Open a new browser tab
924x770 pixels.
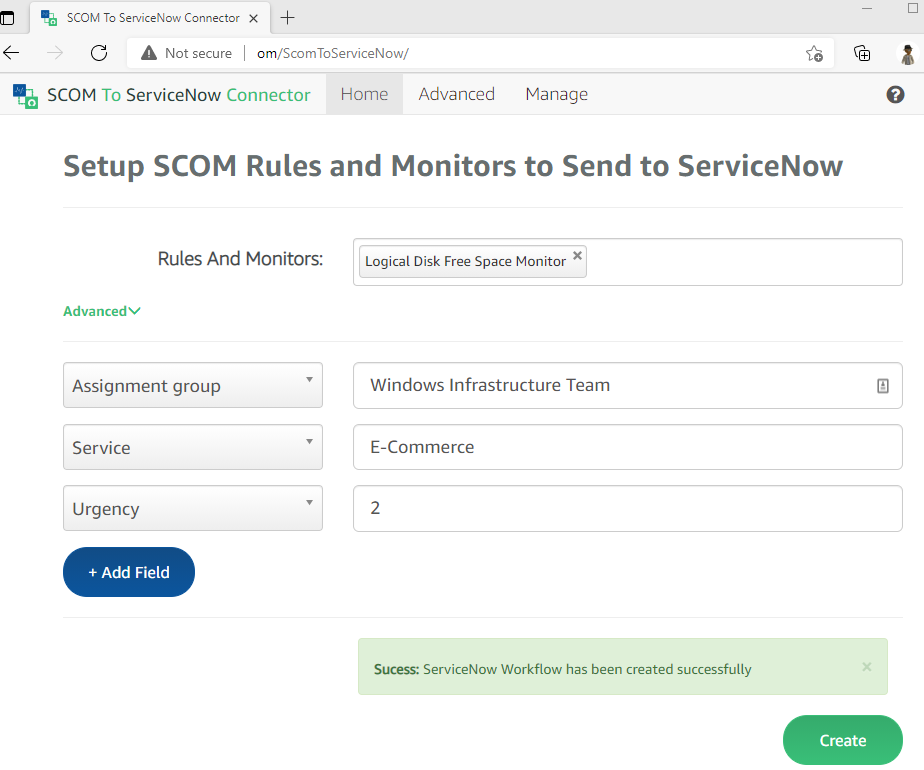pyautogui.click(x=287, y=18)
